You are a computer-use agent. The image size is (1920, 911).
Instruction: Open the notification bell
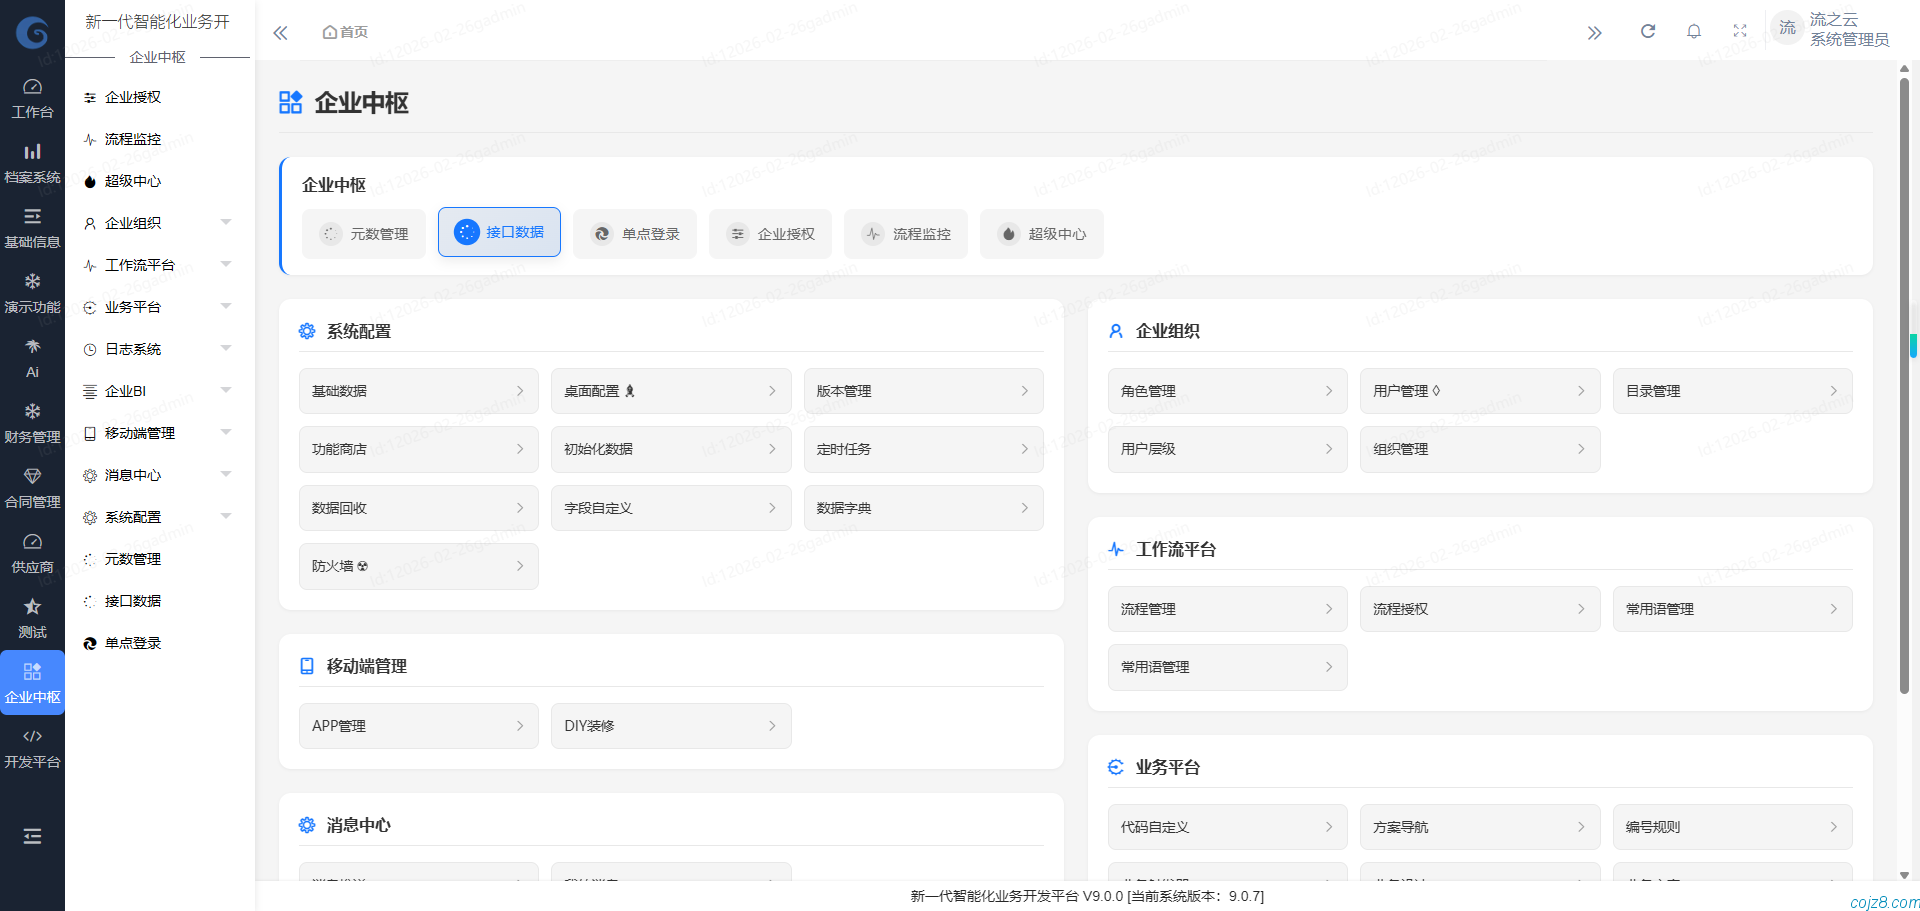point(1693,32)
